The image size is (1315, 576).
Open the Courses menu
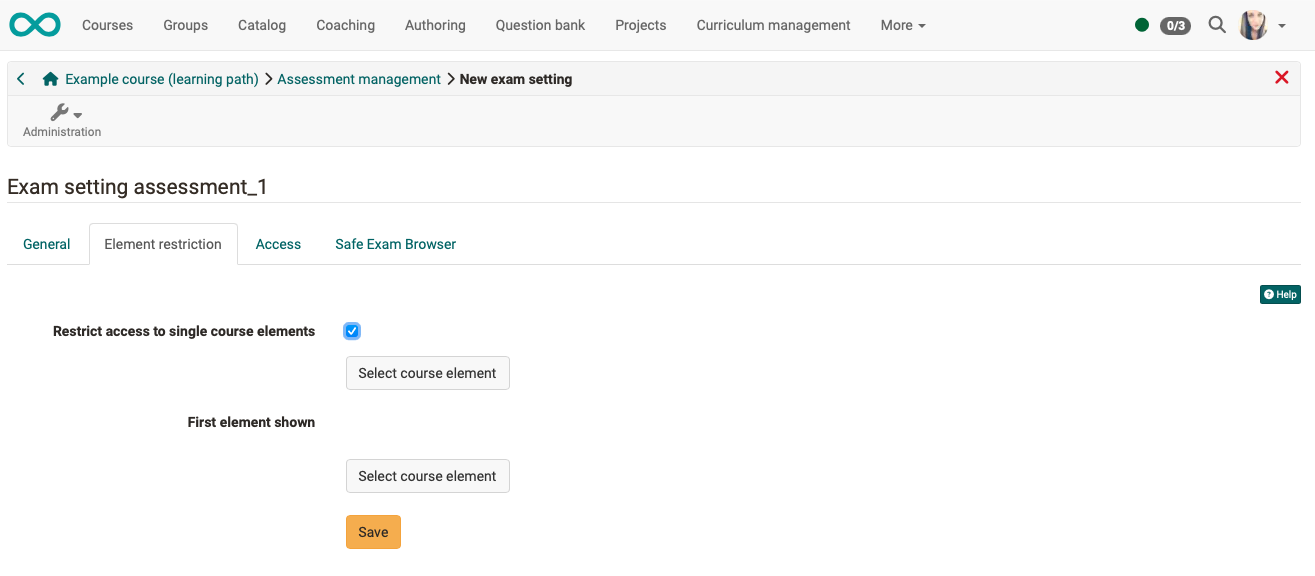(x=107, y=25)
